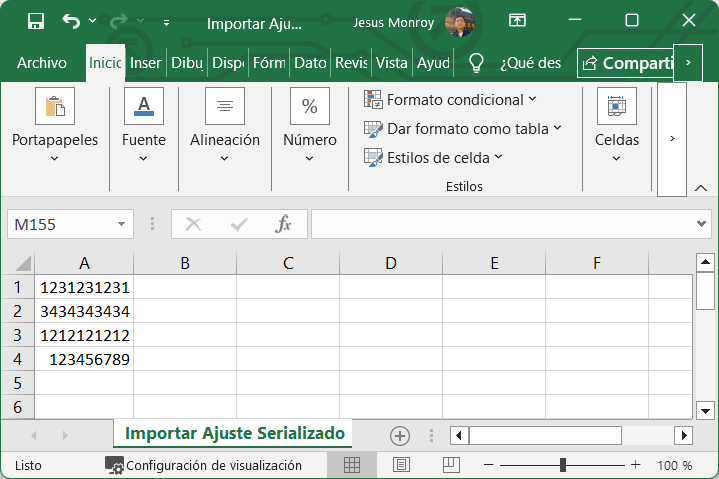719x479 pixels.
Task: Open the Portapapeles paste group
Action: click(55, 125)
